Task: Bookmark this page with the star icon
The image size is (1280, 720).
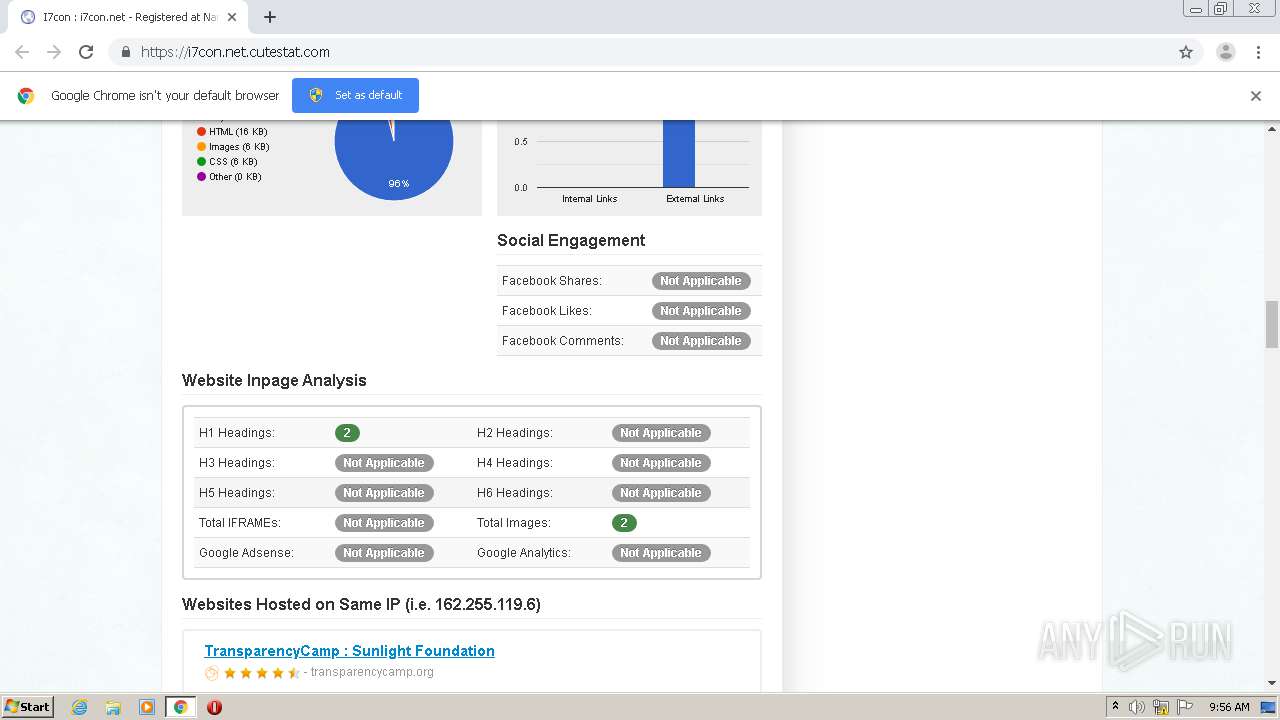Action: tap(1186, 52)
